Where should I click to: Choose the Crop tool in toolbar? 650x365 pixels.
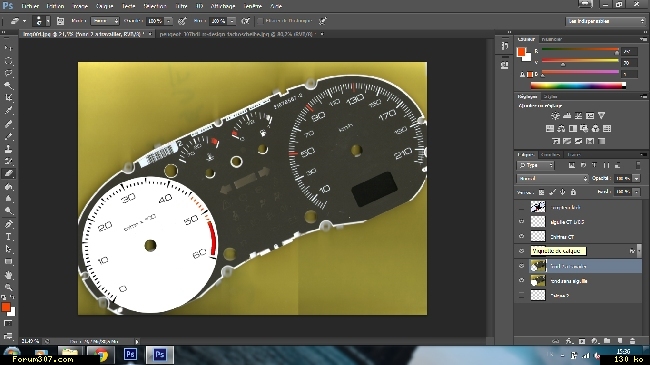tap(8, 97)
